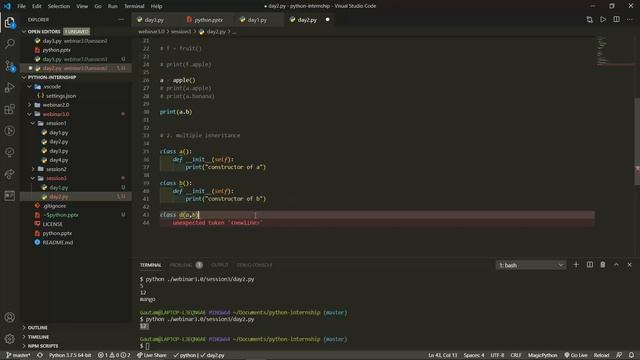This screenshot has width=640, height=360.
Task: Open the Run and Debug view
Action: coord(10,87)
